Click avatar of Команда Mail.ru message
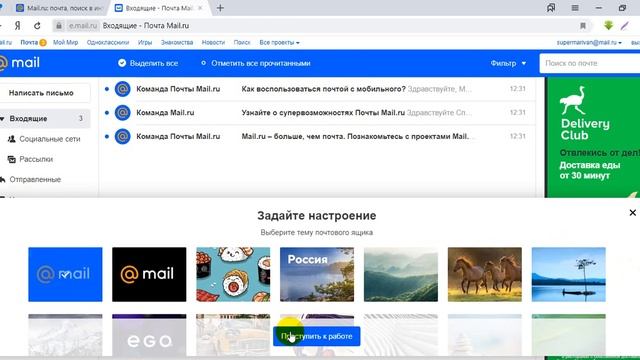The width and height of the screenshot is (640, 360). tap(122, 113)
